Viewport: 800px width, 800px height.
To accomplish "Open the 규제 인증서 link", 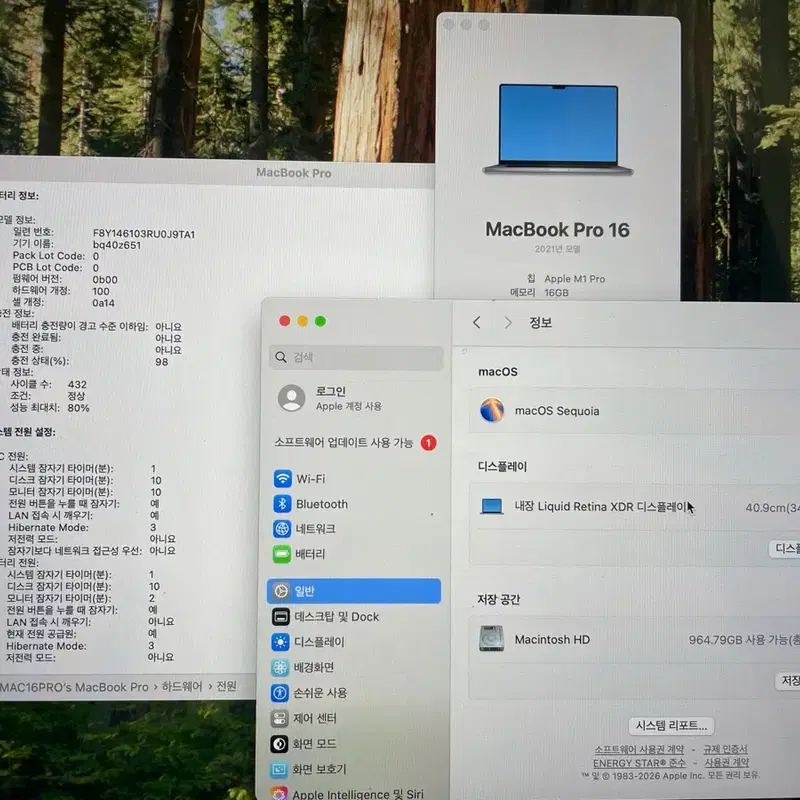I will pyautogui.click(x=725, y=749).
